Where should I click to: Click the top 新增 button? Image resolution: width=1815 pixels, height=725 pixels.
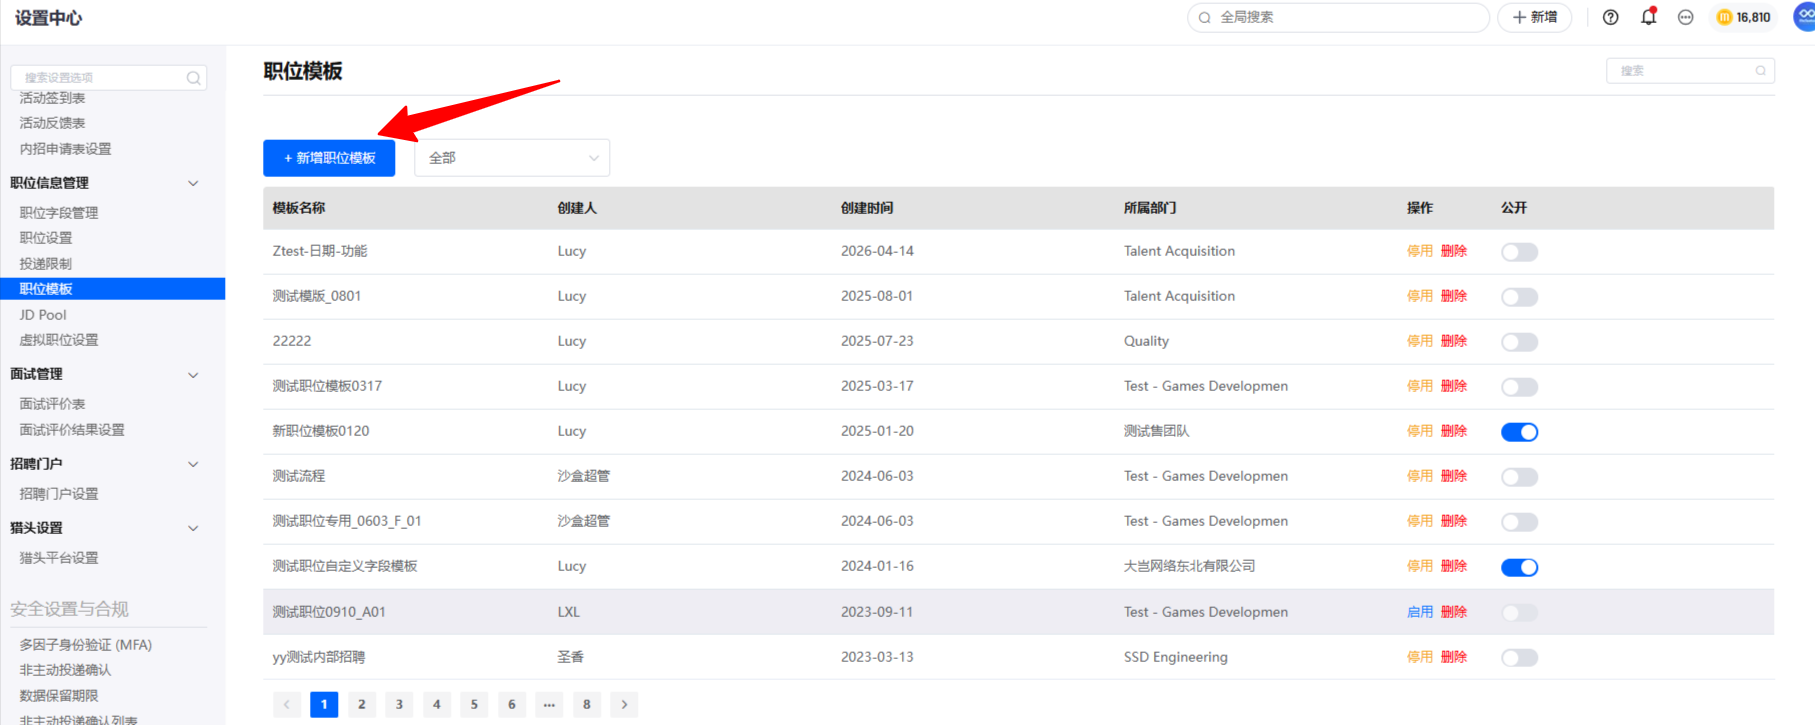tap(1534, 17)
